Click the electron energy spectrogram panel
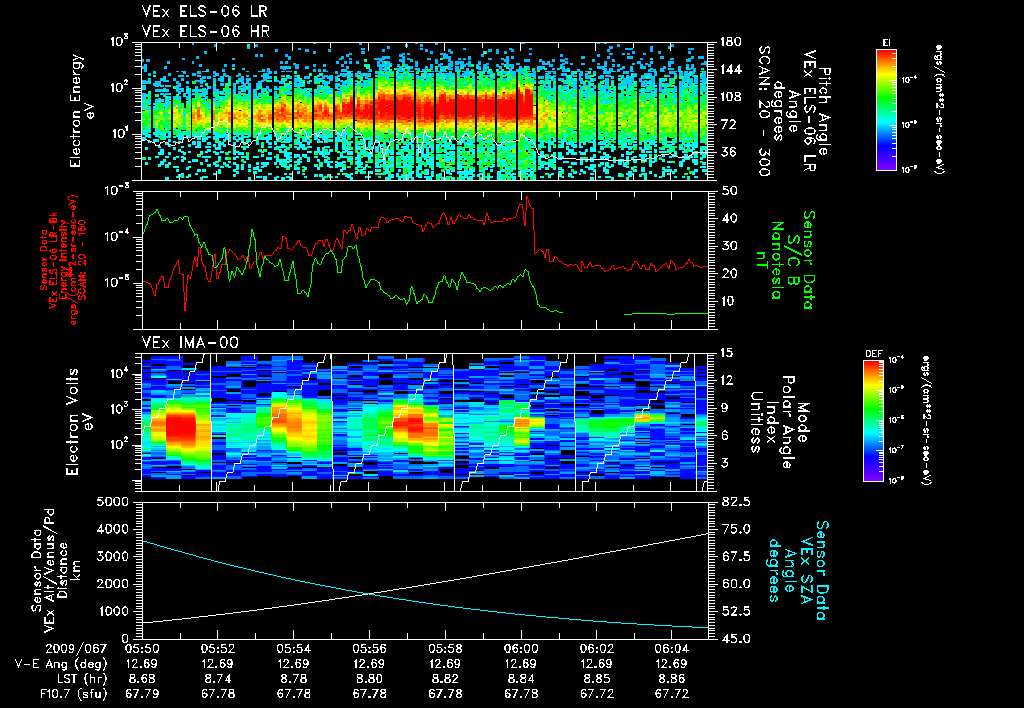The height and width of the screenshot is (708, 1024). pyautogui.click(x=424, y=111)
